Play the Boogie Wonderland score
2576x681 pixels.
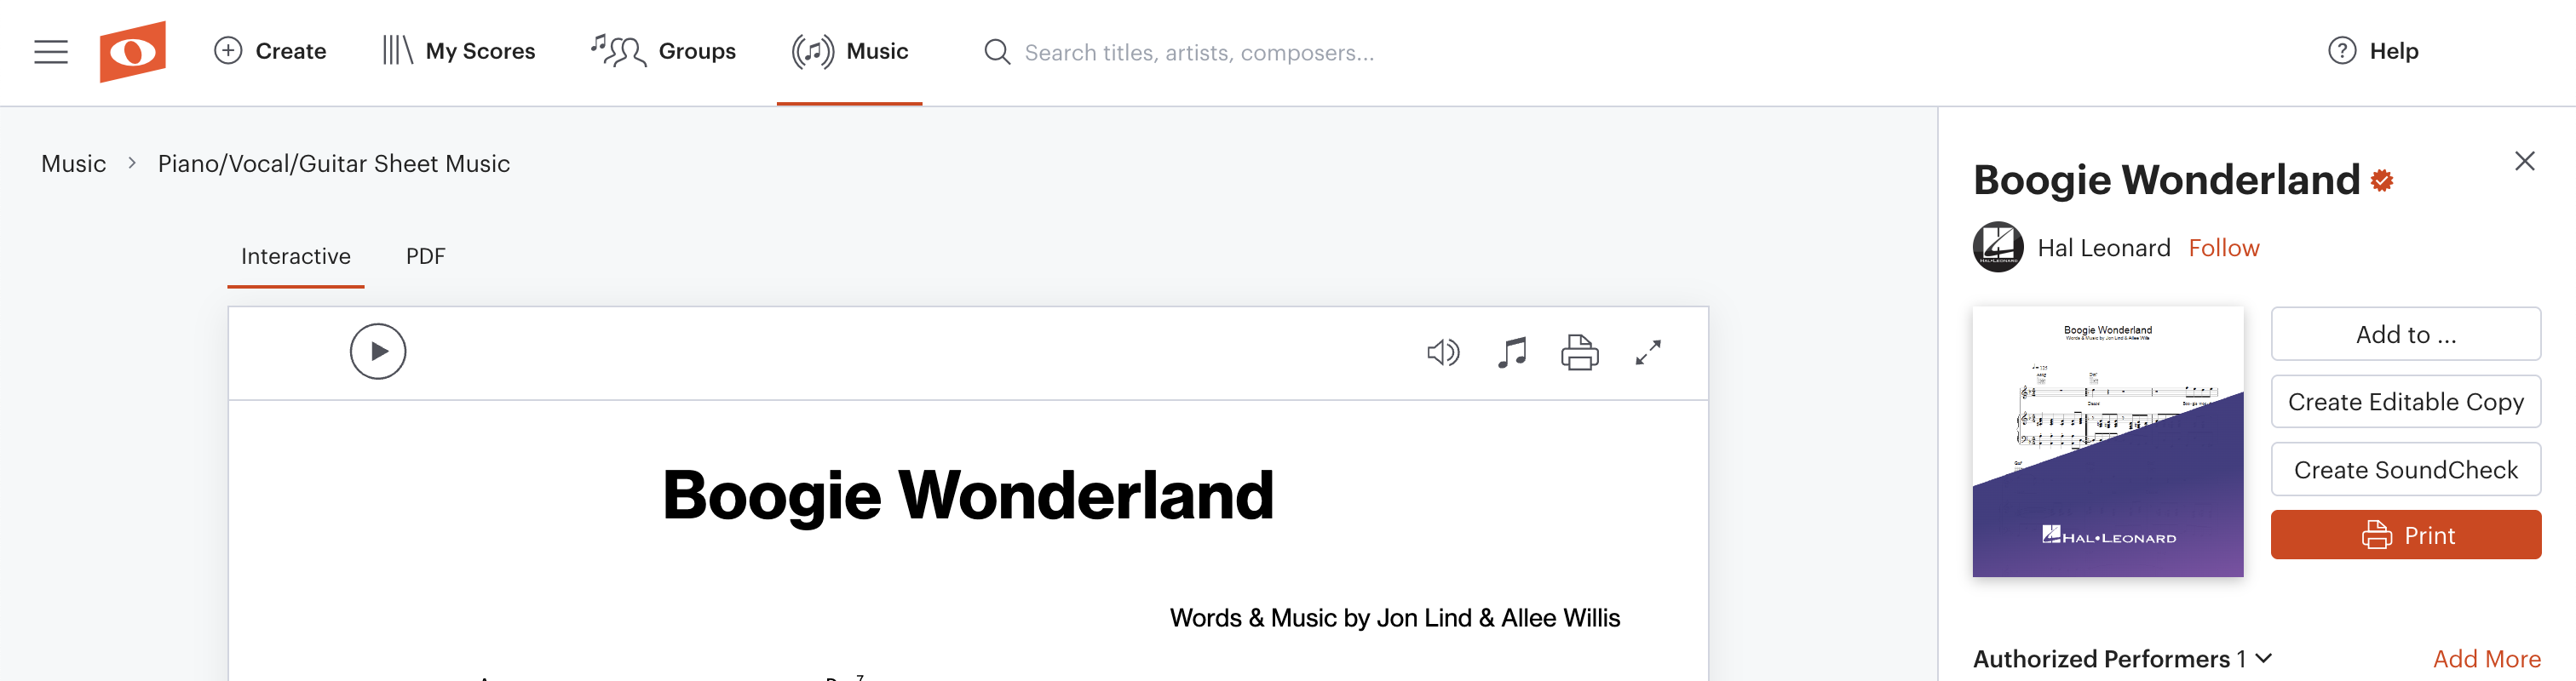pyautogui.click(x=377, y=352)
